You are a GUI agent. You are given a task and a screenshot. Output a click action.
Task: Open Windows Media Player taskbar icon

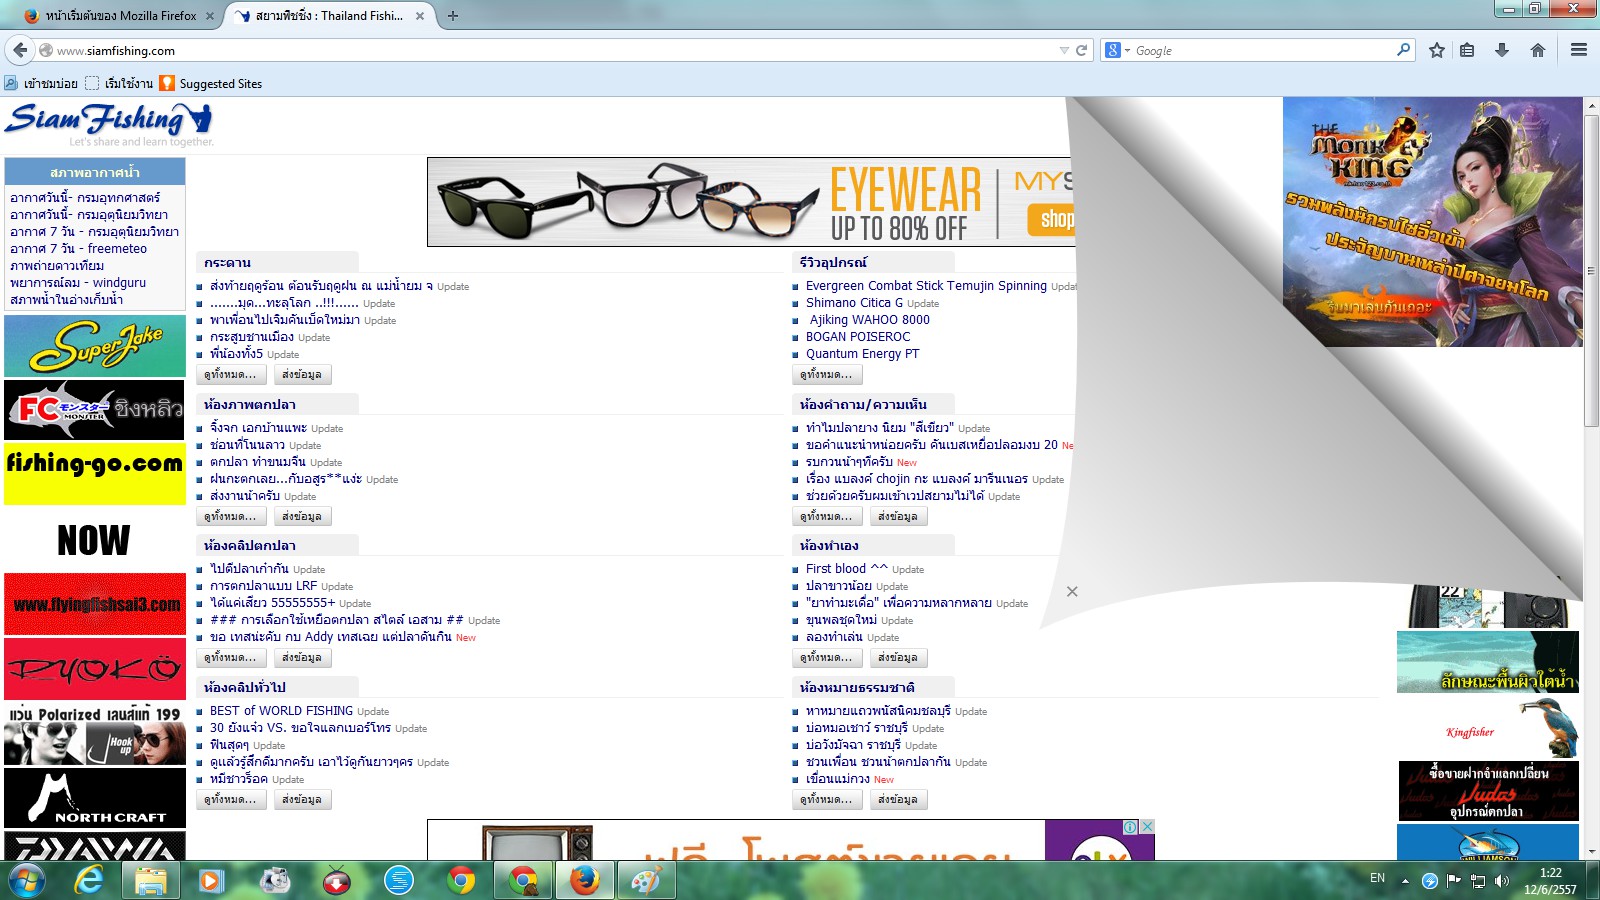[x=210, y=880]
